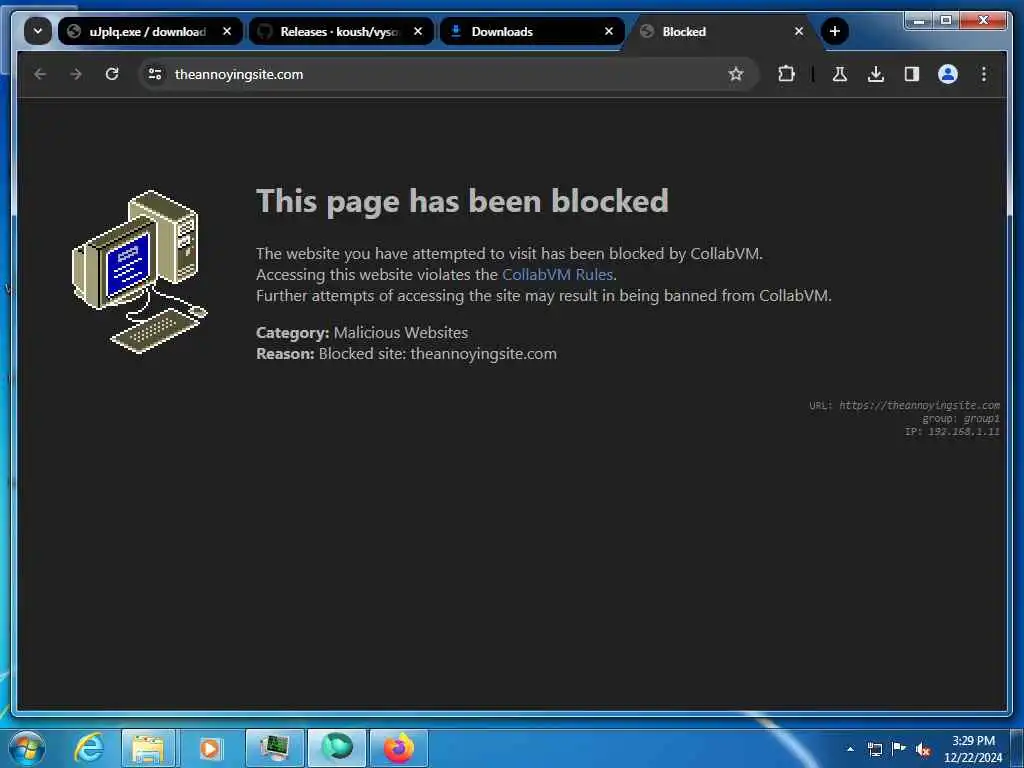Show hidden system tray icons arrow
The image size is (1024, 768).
pyautogui.click(x=850, y=749)
